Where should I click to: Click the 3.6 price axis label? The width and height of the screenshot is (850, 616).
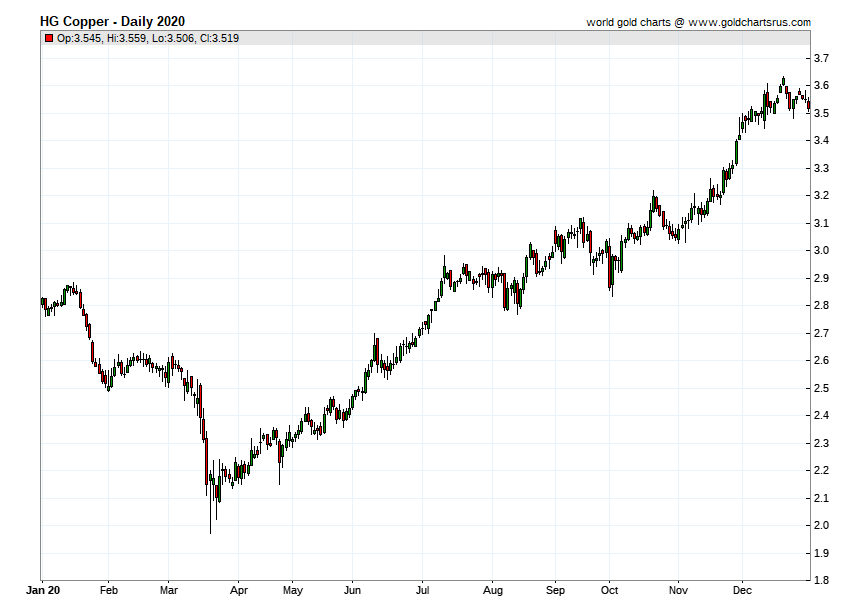[821, 85]
